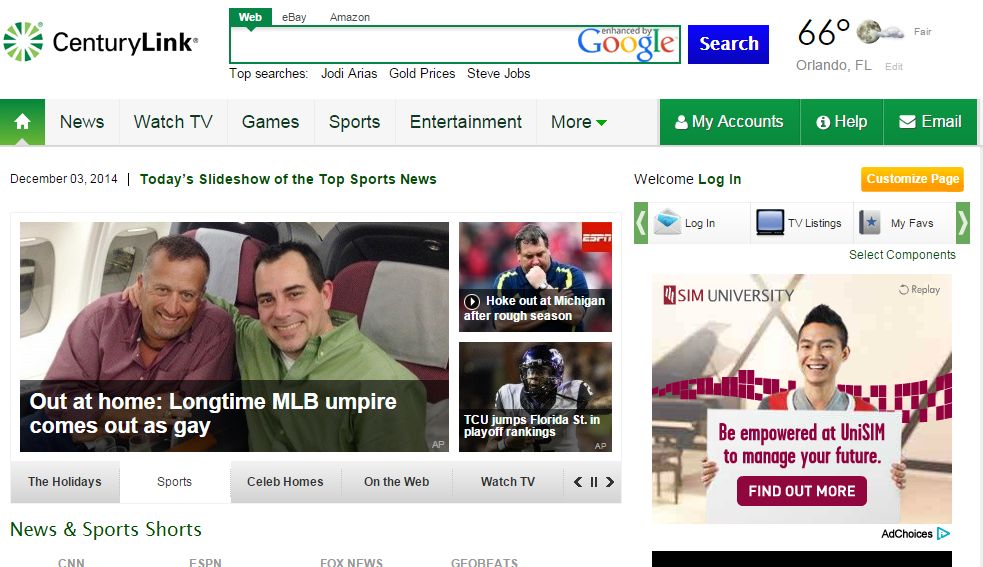Click the Welcome Log In link
This screenshot has height=567, width=983.
click(x=720, y=179)
